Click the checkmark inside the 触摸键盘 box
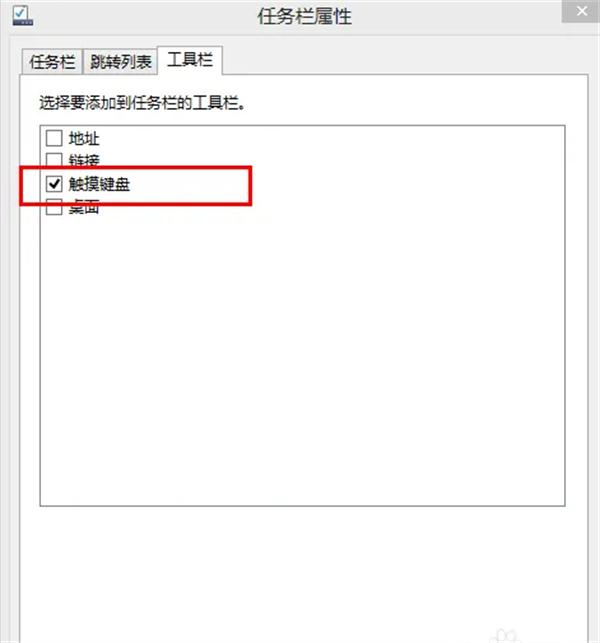 tap(54, 184)
